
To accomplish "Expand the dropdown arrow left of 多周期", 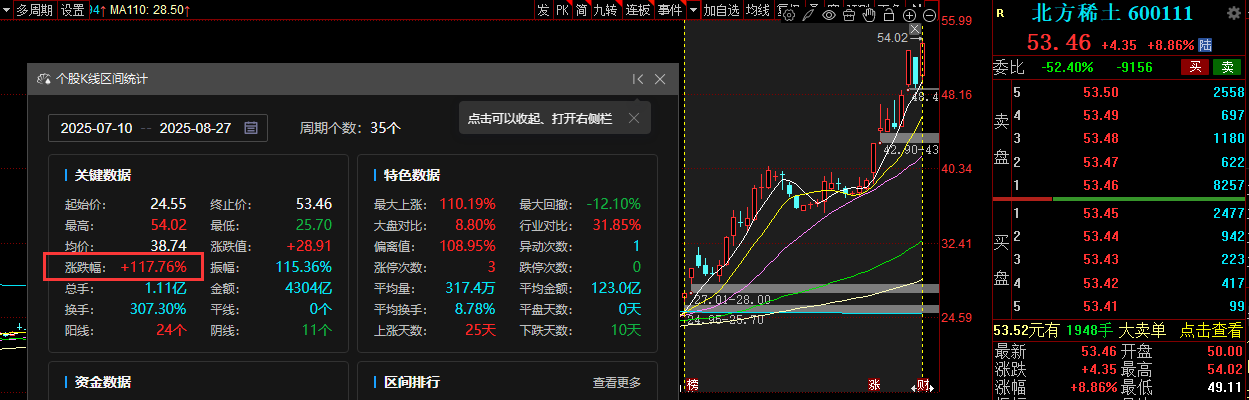I will point(7,10).
